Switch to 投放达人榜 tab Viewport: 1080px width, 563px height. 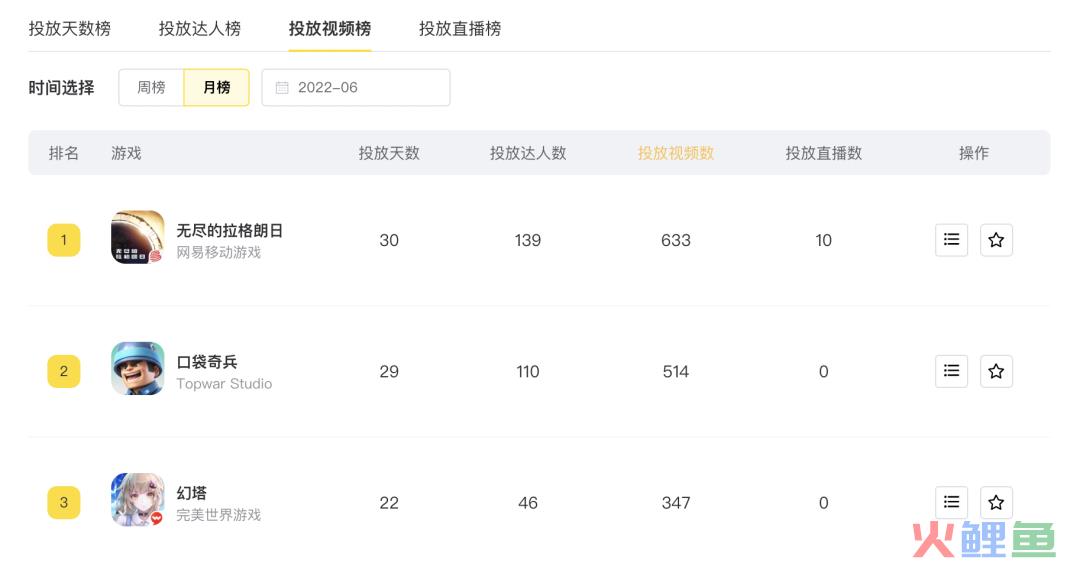point(200,29)
